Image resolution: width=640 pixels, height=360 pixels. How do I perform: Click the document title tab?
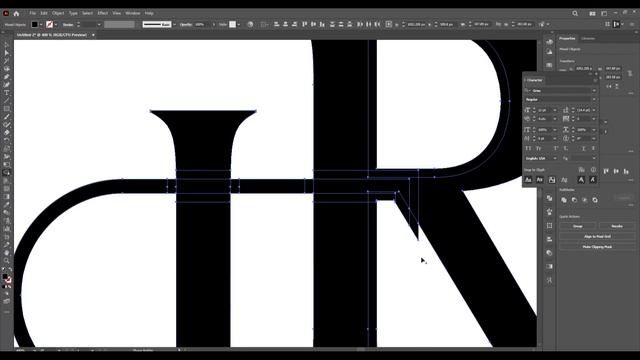coord(52,35)
